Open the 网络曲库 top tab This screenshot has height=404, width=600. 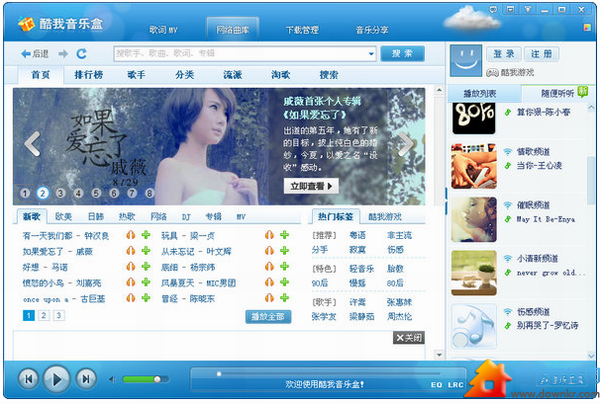[x=233, y=29]
